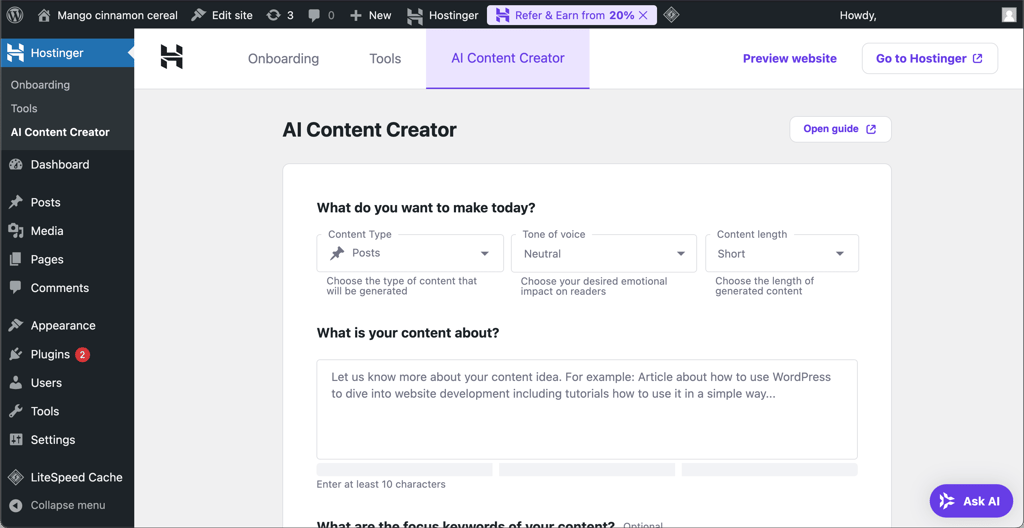Image resolution: width=1024 pixels, height=528 pixels.
Task: Click the Media icon in sidebar
Action: click(16, 231)
